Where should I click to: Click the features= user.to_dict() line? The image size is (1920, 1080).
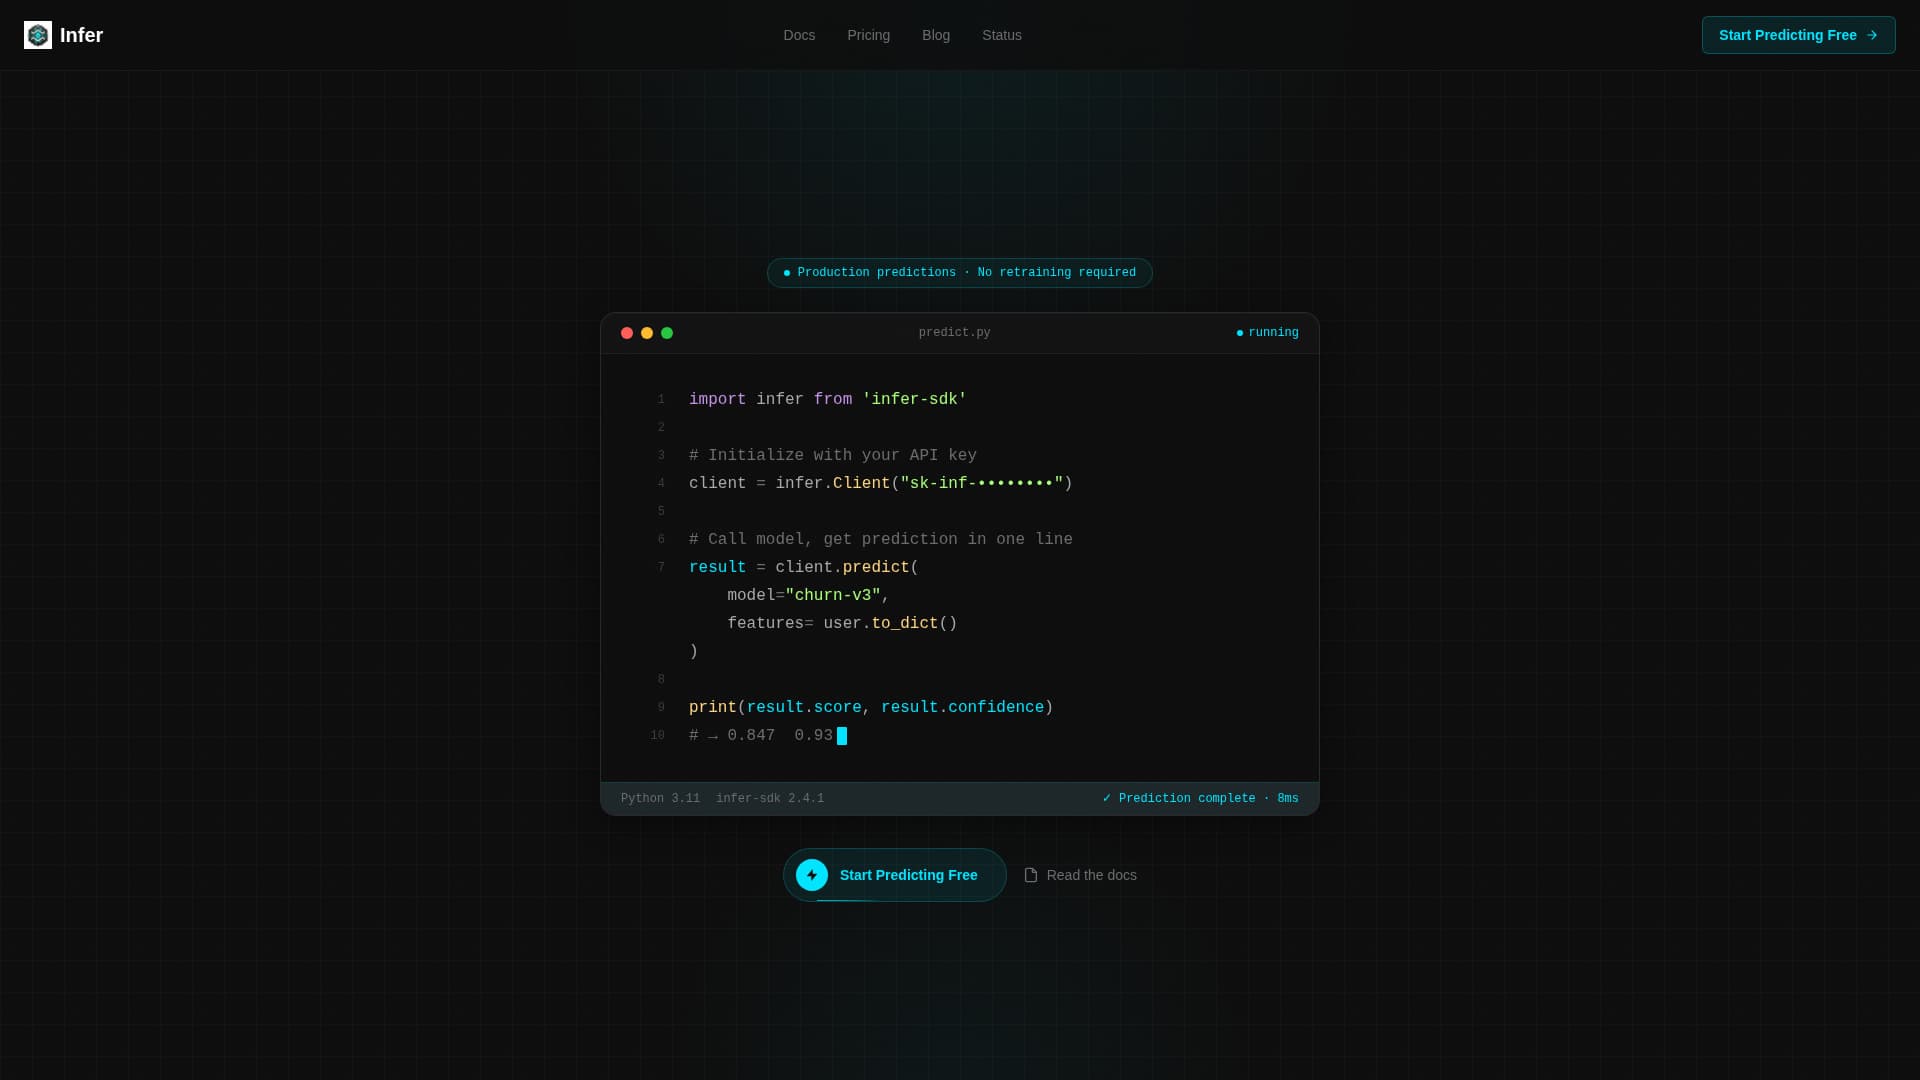[x=842, y=623]
